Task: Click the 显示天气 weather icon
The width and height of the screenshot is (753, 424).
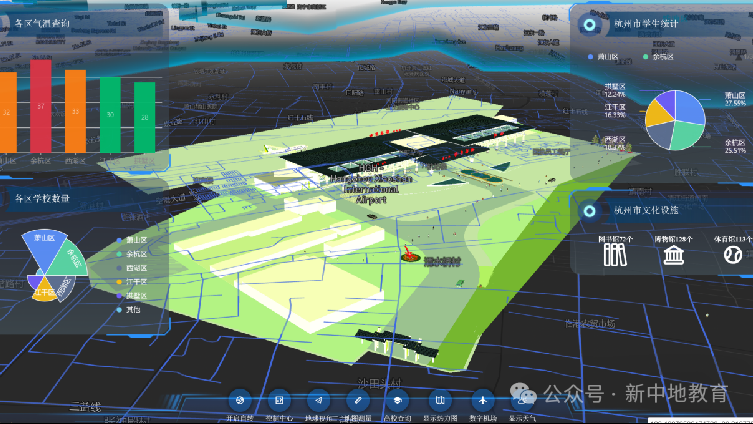Action: tap(522, 400)
